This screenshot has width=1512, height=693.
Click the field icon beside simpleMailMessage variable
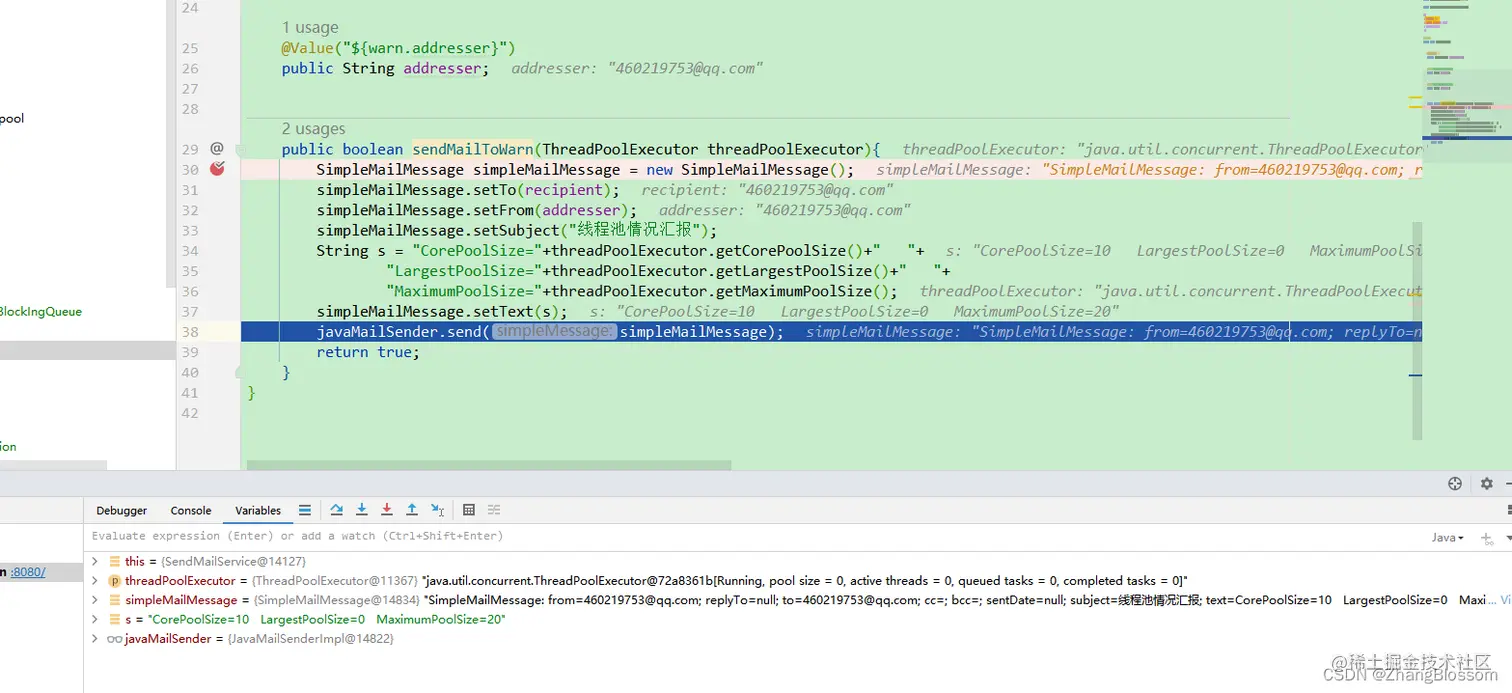(x=115, y=600)
